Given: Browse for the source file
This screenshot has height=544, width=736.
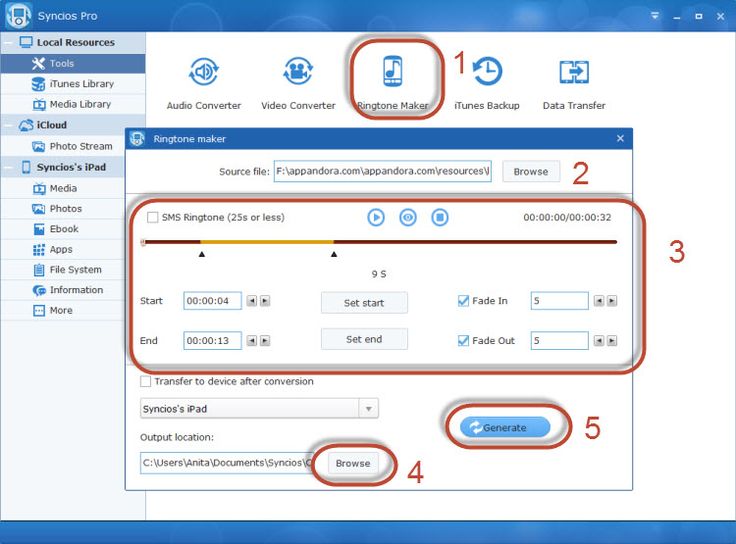Looking at the screenshot, I should point(531,171).
